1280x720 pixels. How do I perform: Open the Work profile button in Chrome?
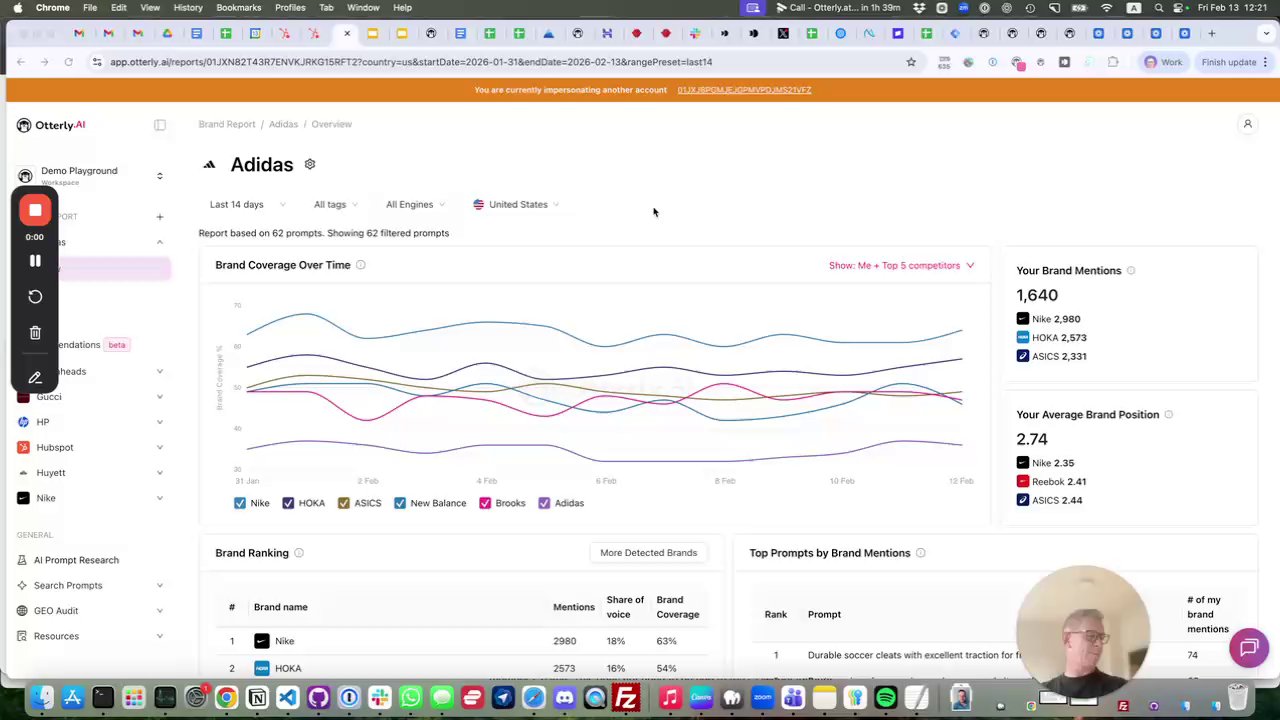[1163, 62]
